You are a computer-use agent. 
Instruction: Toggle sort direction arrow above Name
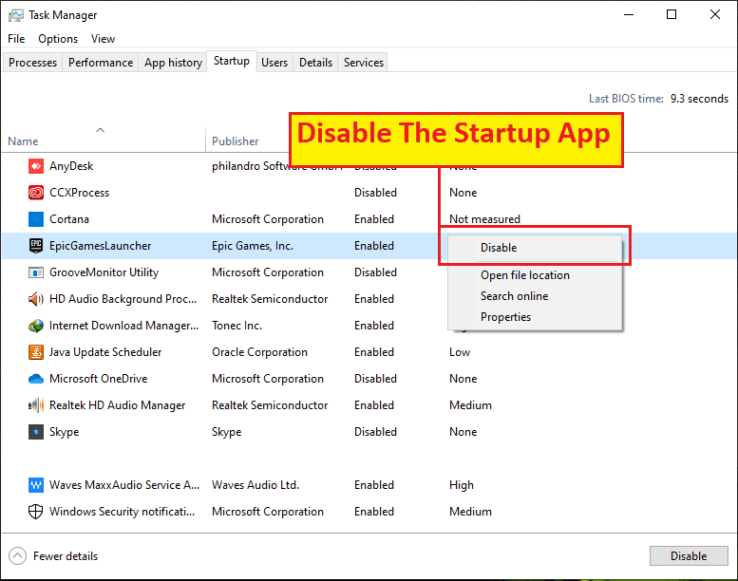100,130
